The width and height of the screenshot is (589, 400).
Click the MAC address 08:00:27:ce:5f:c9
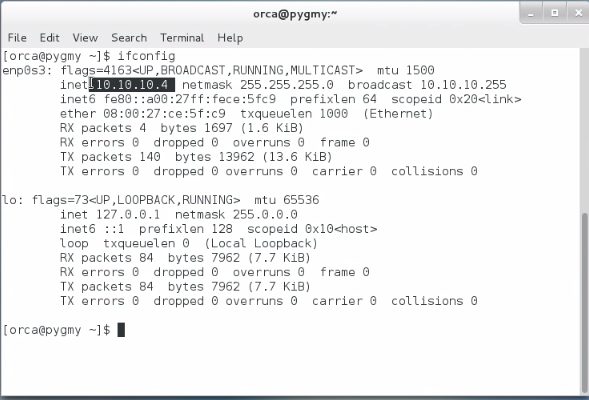(164, 114)
